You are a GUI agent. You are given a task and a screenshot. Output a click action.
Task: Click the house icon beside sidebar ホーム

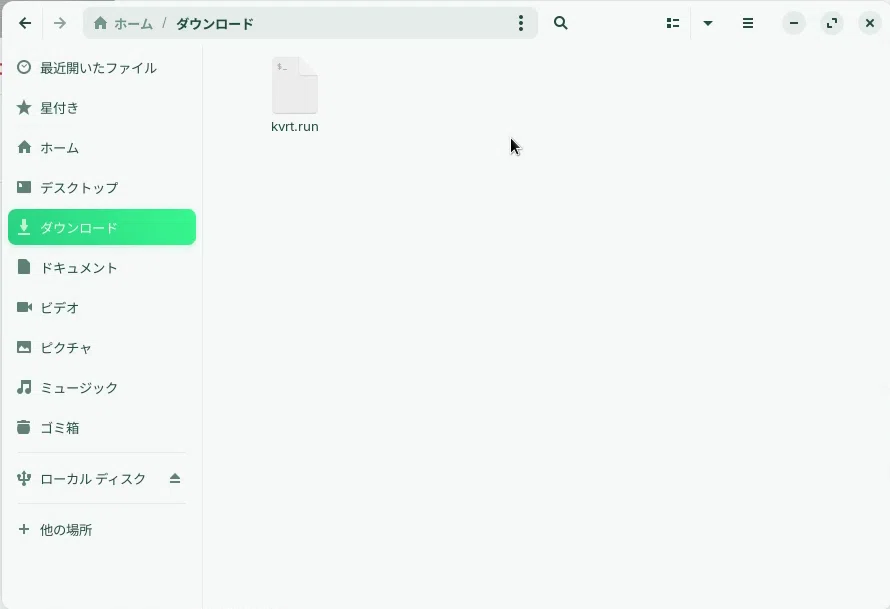pos(24,147)
